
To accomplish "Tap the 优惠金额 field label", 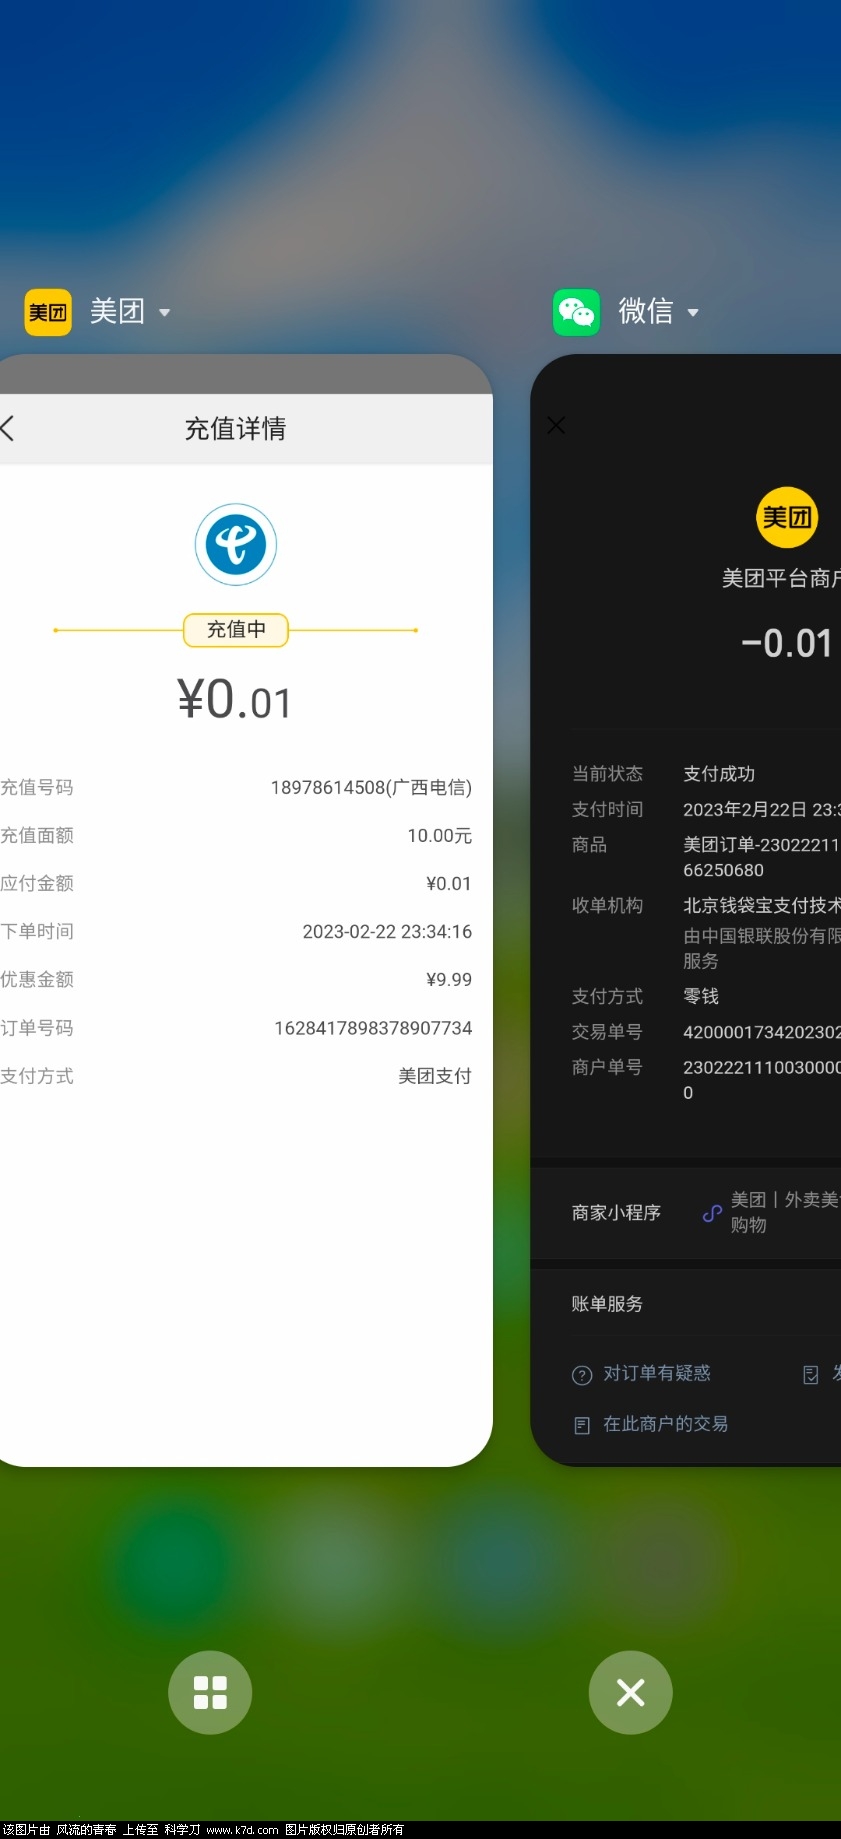I will [37, 980].
